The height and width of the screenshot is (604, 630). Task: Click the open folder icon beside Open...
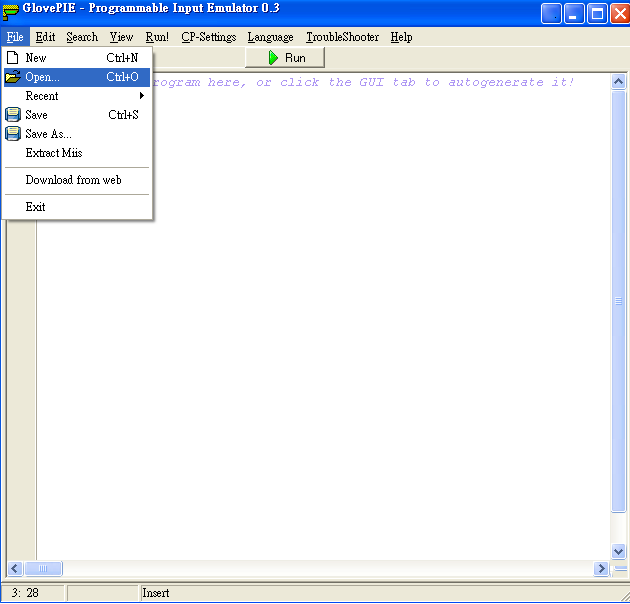tap(13, 76)
